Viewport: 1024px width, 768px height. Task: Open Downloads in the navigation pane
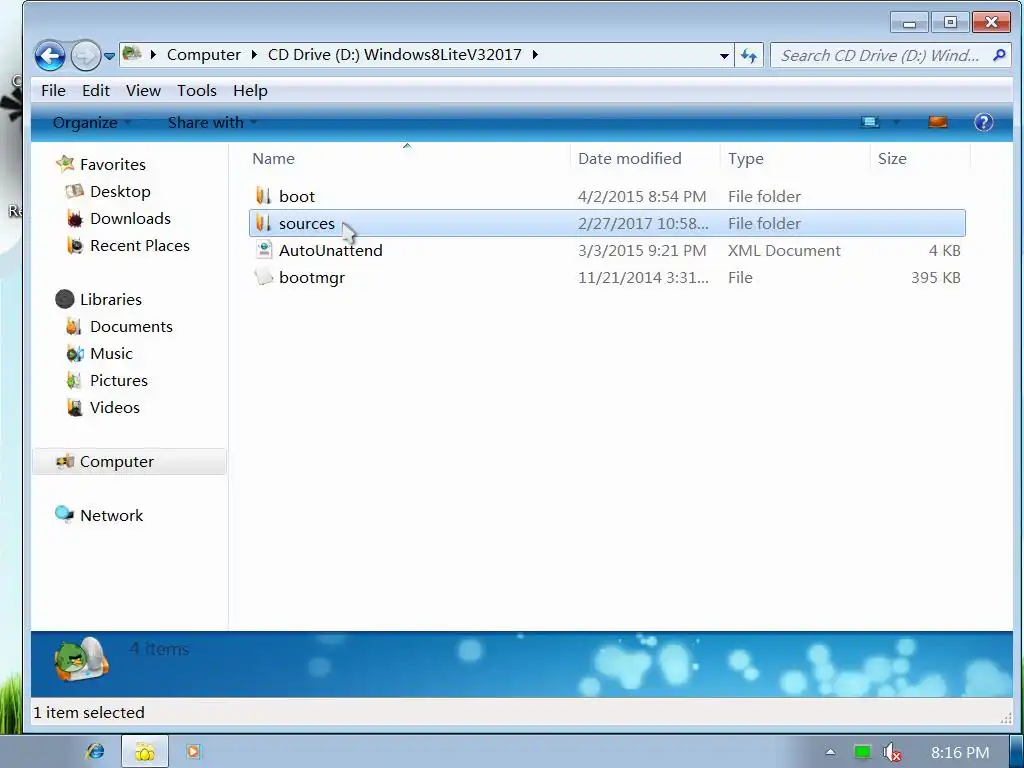click(130, 219)
